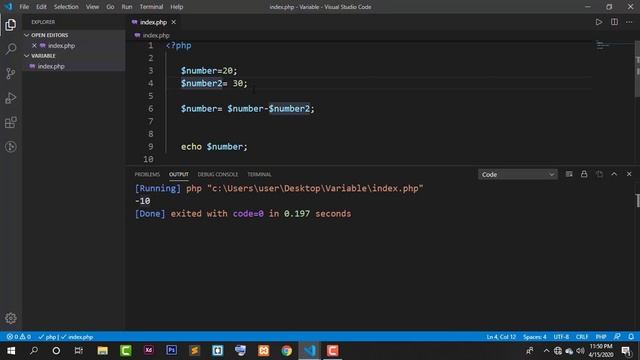Open Cortana circle in taskbar
640x360 pixels.
pos(56,351)
